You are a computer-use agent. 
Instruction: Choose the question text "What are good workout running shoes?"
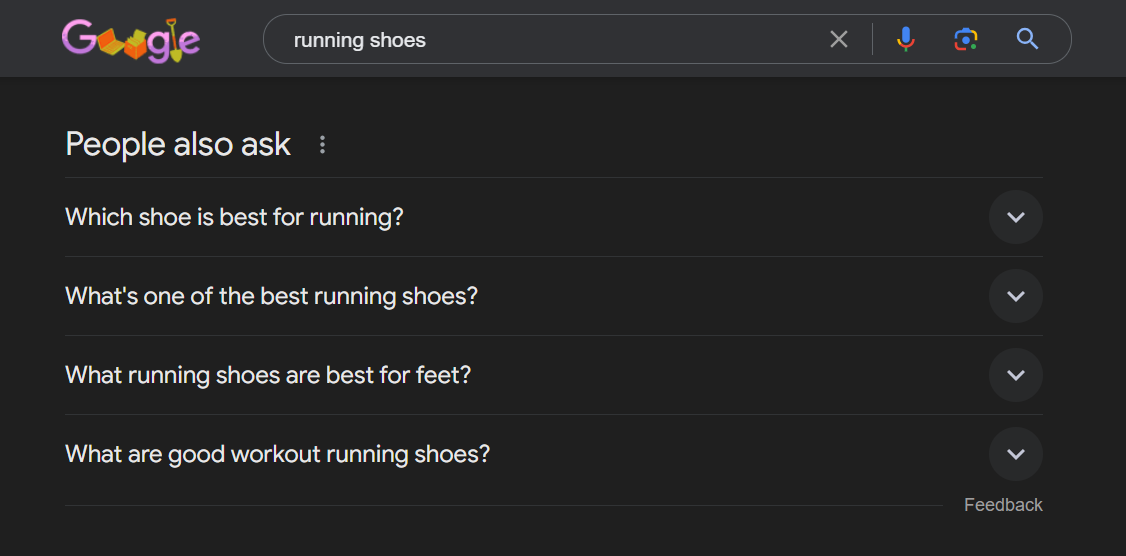tap(277, 454)
